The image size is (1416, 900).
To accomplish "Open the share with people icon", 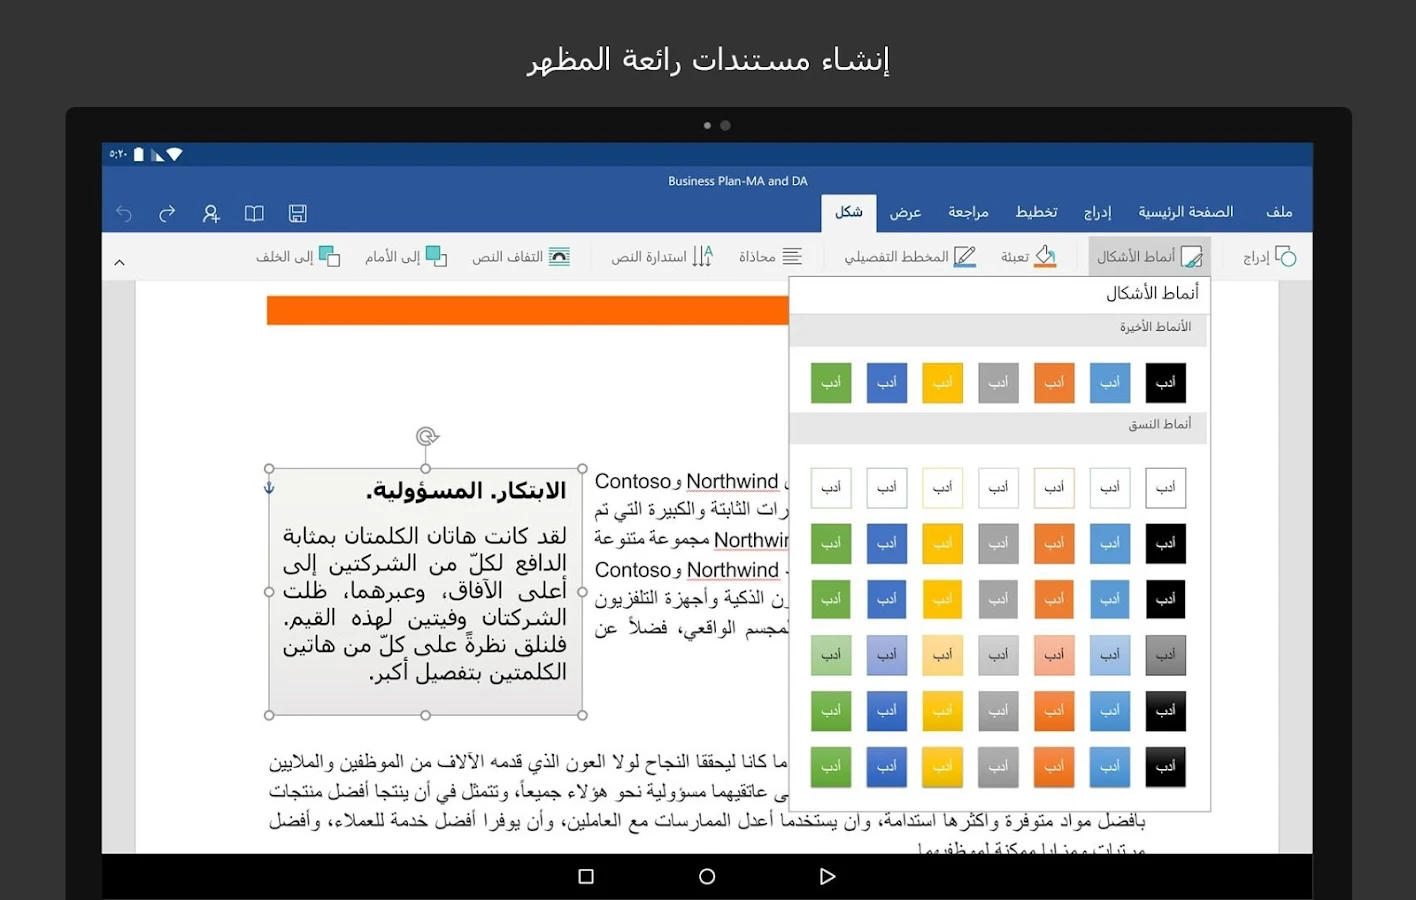I will pyautogui.click(x=211, y=213).
